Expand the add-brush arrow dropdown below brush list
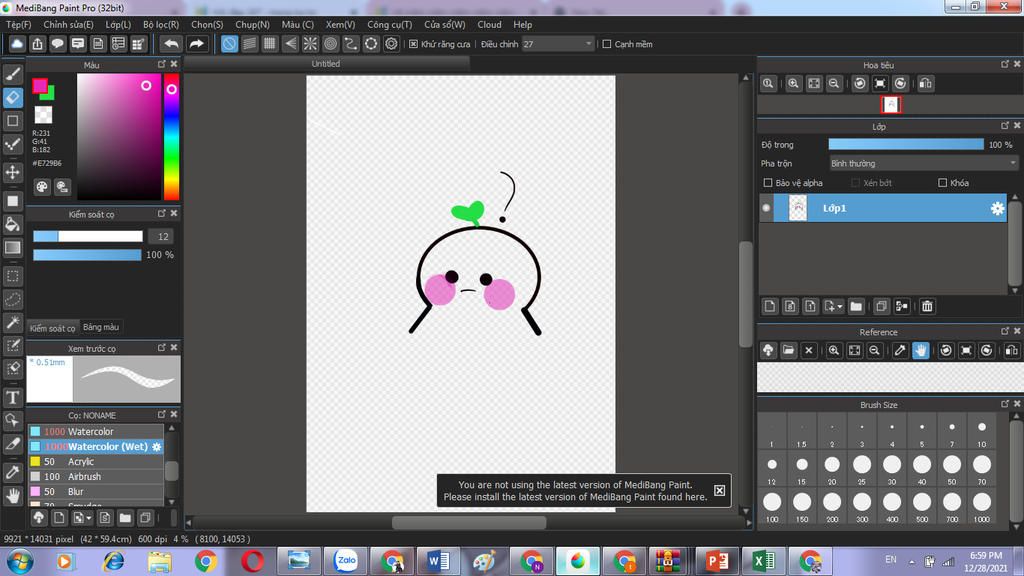 pos(89,519)
